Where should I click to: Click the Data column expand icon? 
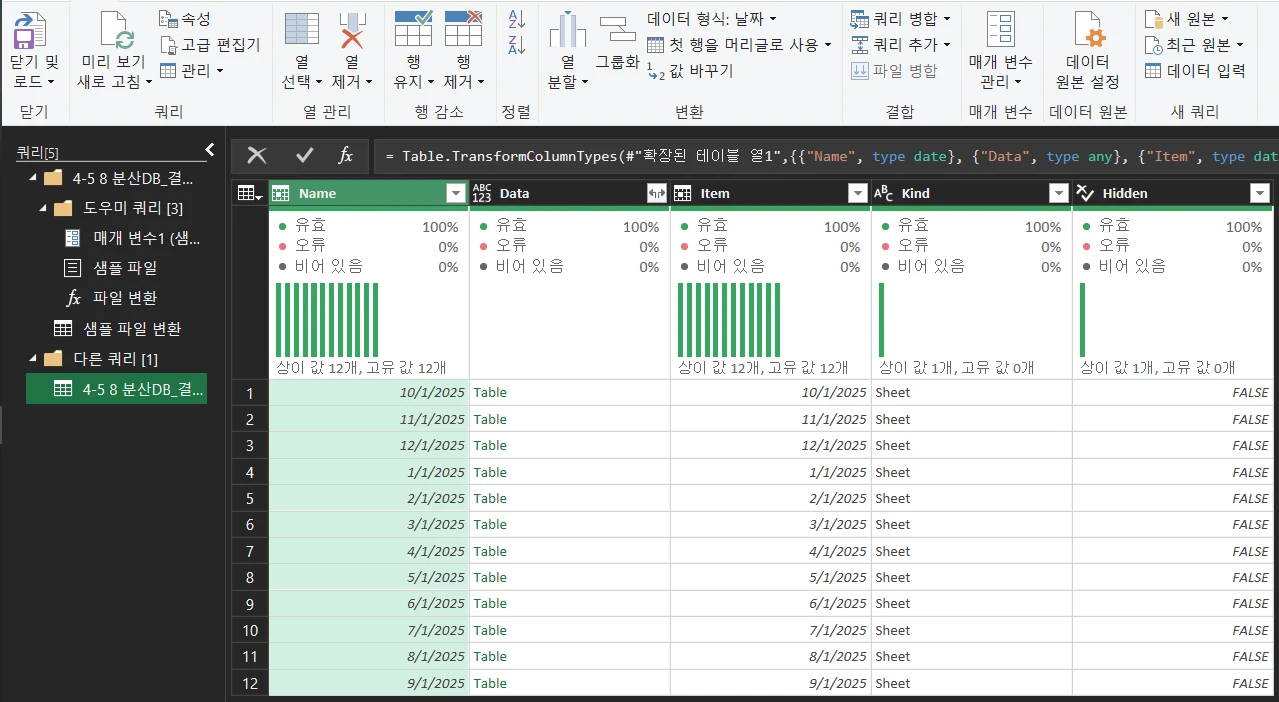[x=657, y=194]
